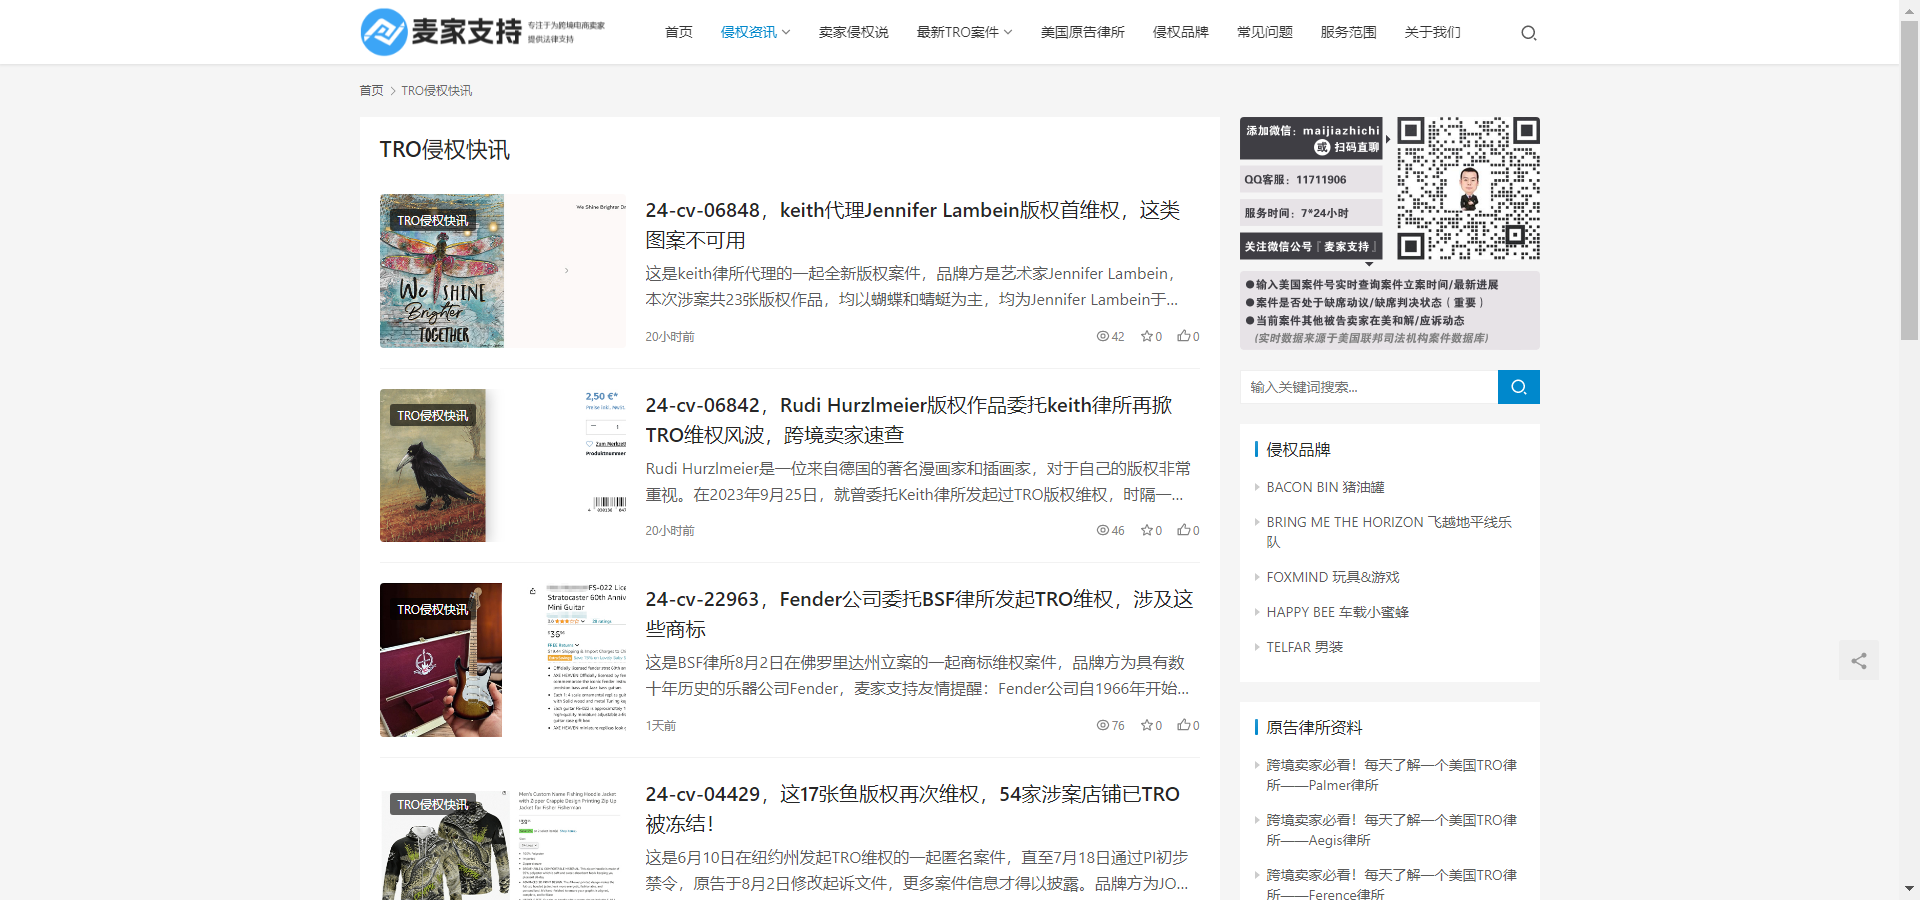1920x900 pixels.
Task: Click the 原告律所资料 sidebar heading
Action: 1314,728
